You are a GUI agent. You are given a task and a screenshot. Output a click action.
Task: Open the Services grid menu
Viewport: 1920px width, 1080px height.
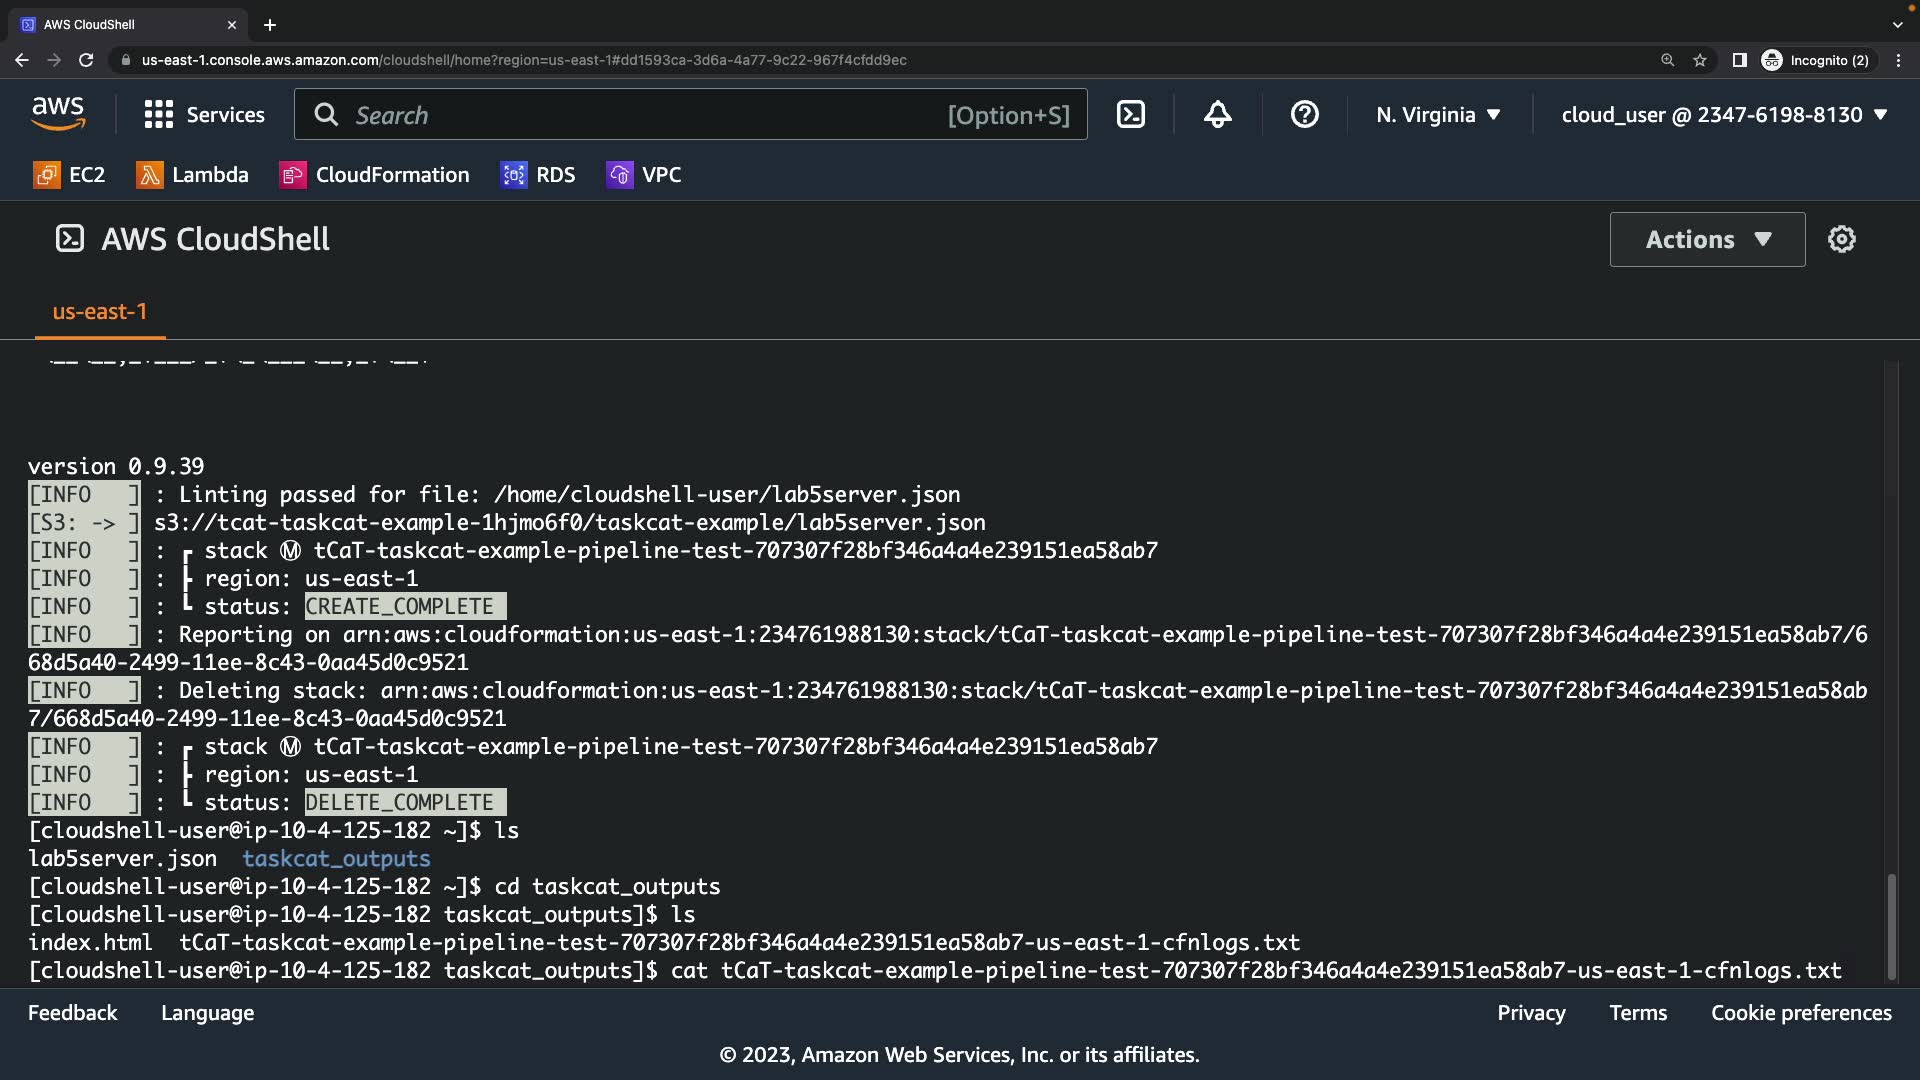(x=204, y=115)
